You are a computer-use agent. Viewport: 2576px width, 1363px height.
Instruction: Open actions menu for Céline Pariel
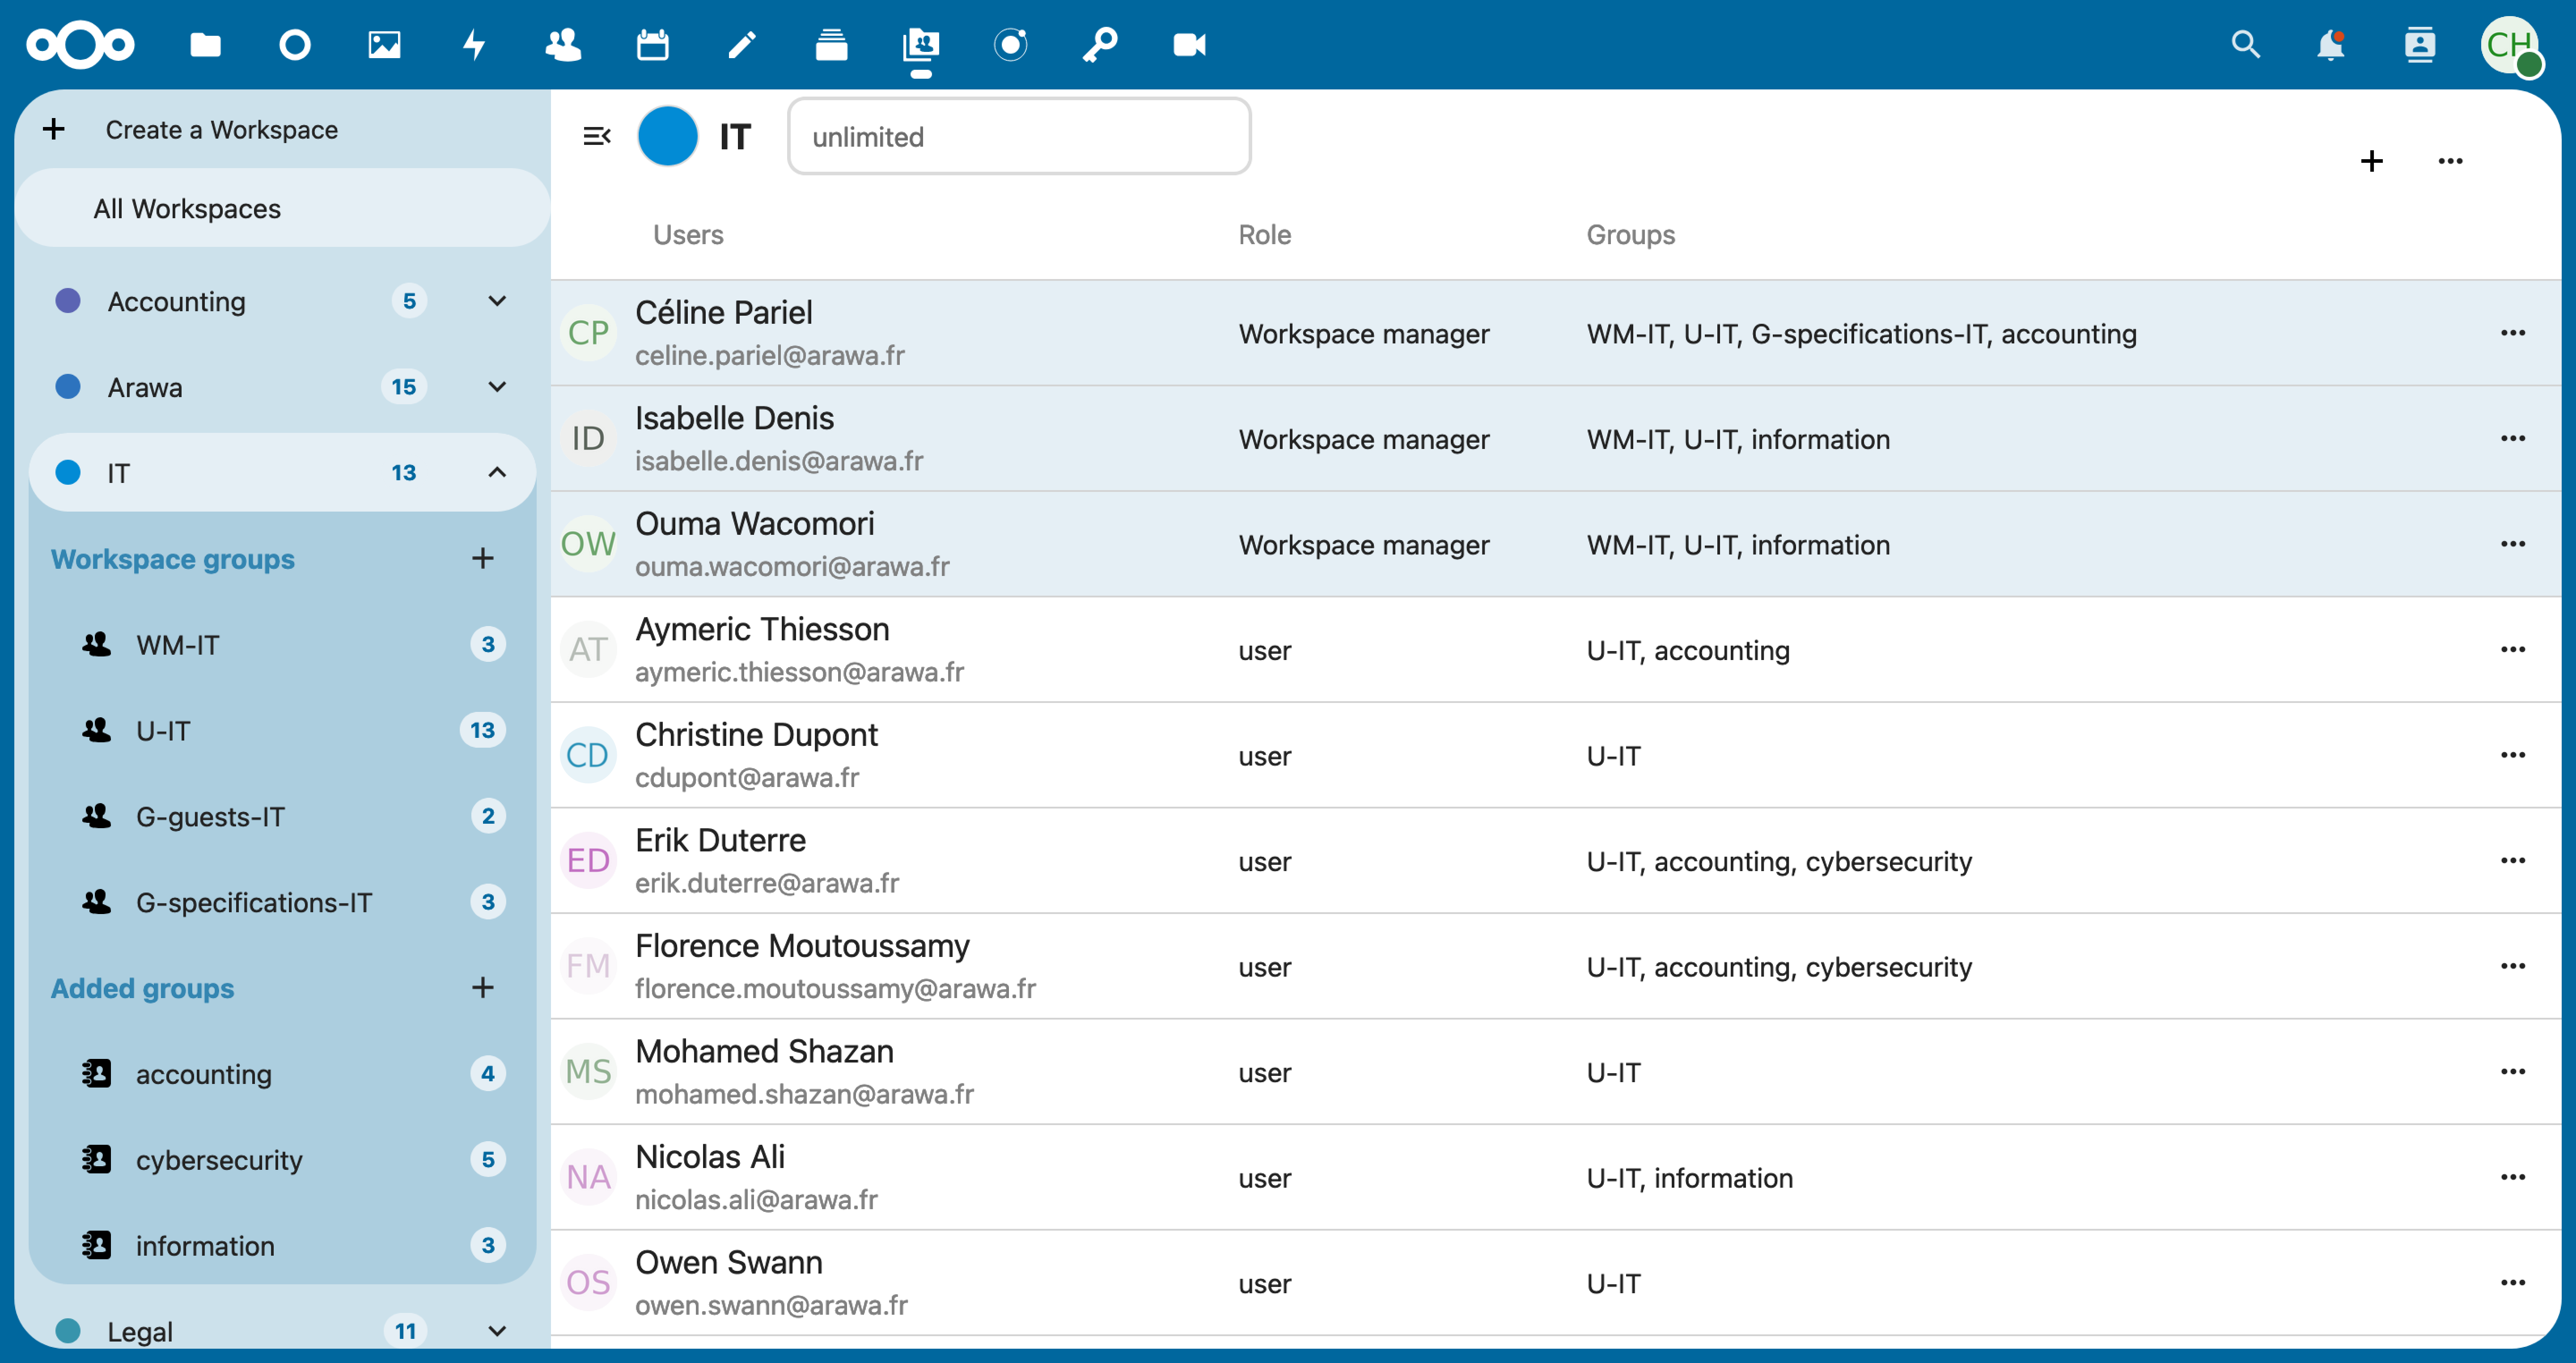(x=2512, y=333)
